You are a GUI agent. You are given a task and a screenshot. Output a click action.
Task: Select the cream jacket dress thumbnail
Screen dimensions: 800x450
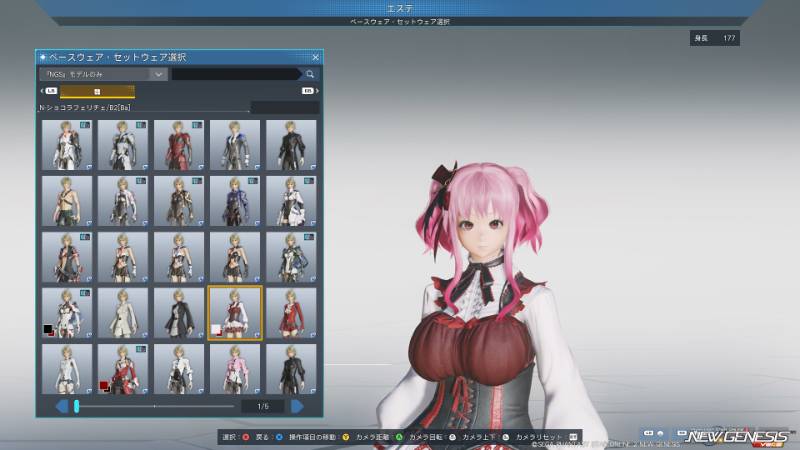tap(122, 313)
